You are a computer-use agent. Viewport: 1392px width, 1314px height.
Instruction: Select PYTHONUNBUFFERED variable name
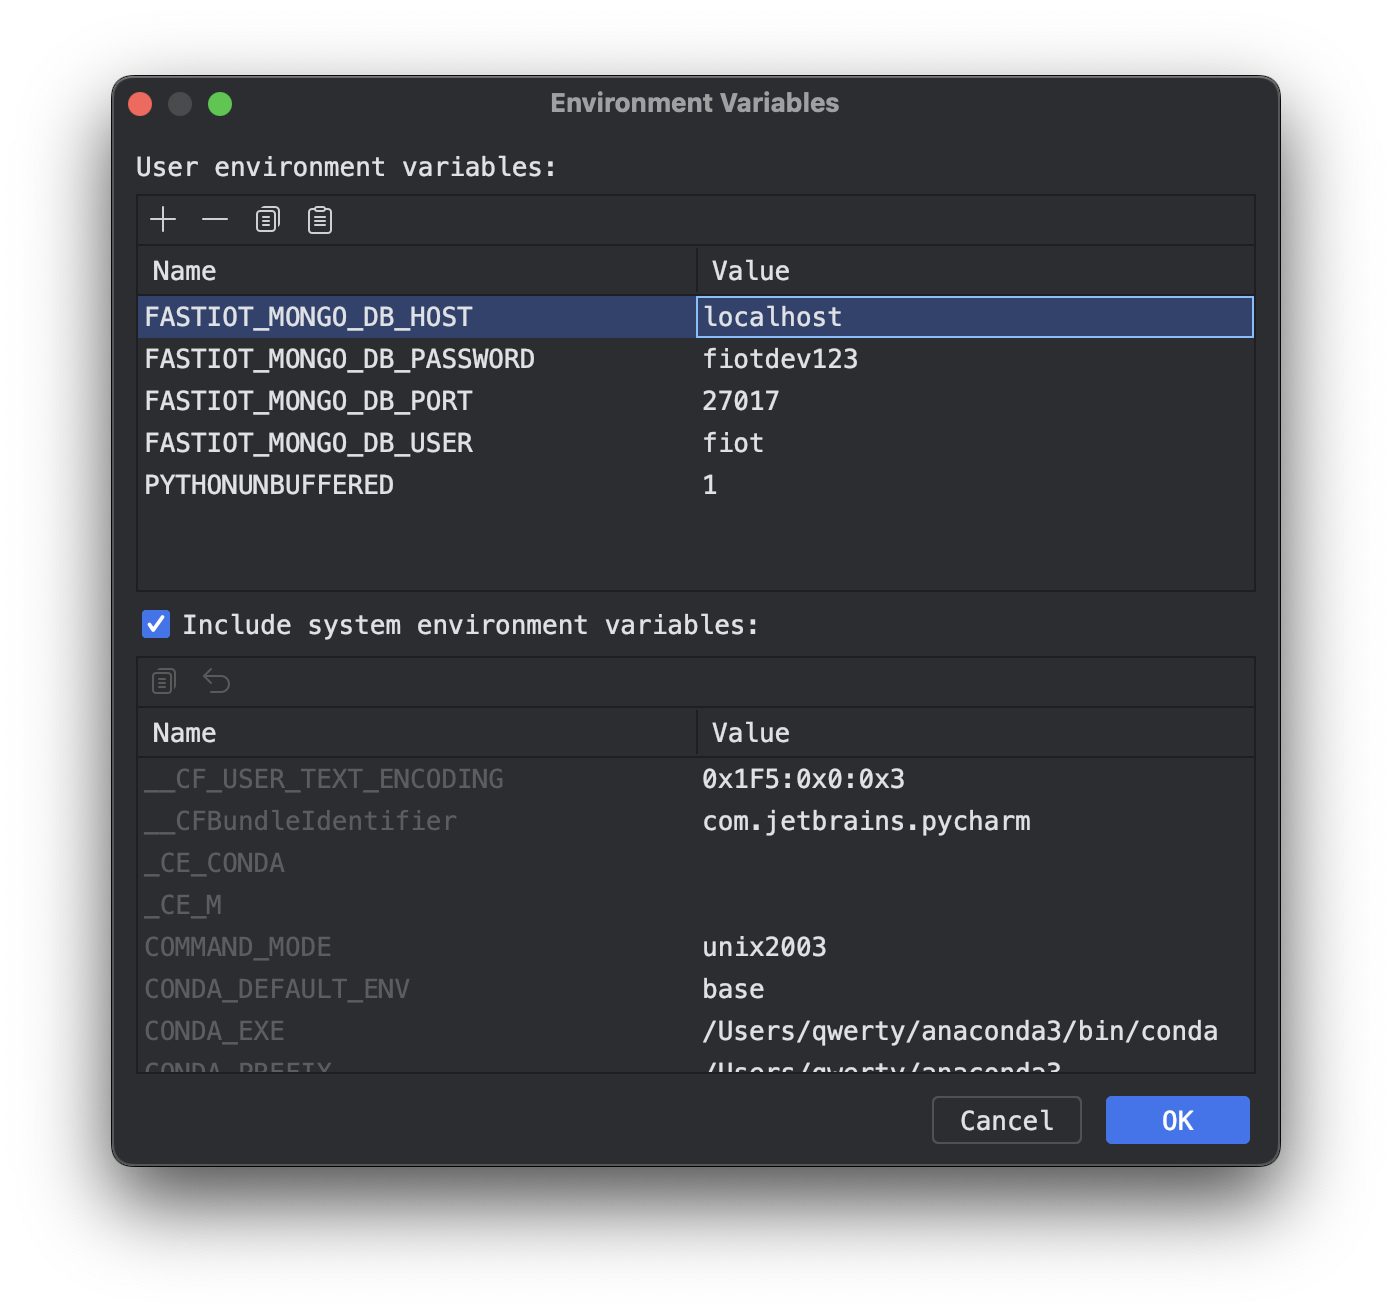[270, 485]
